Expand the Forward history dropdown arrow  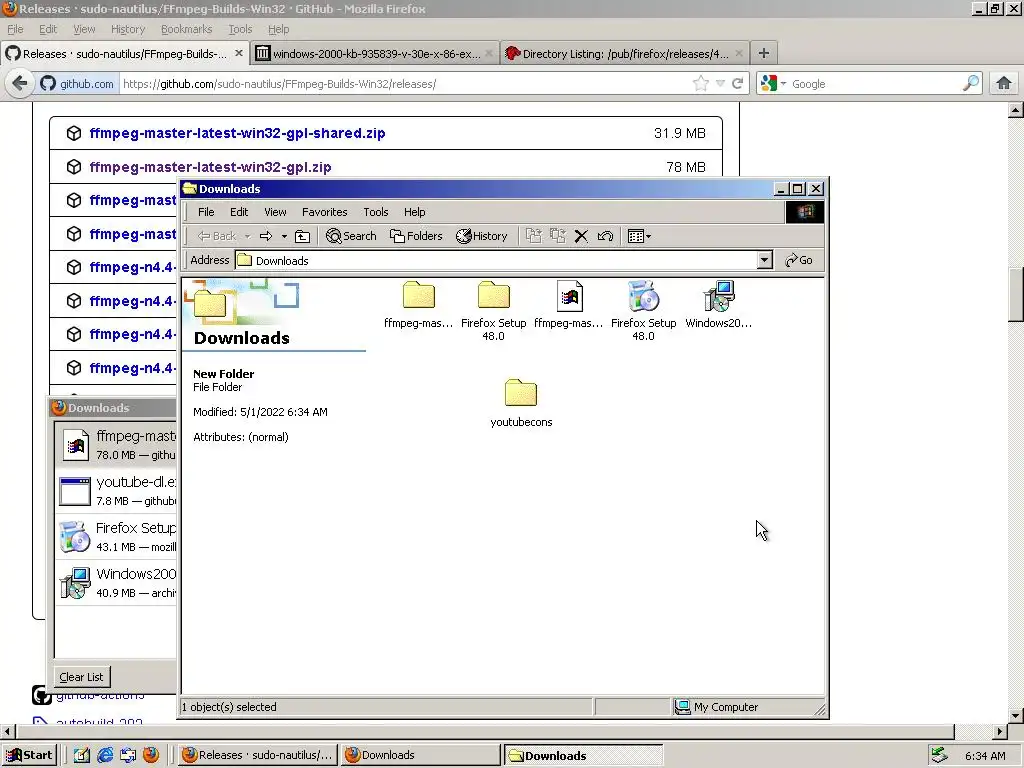tap(284, 236)
